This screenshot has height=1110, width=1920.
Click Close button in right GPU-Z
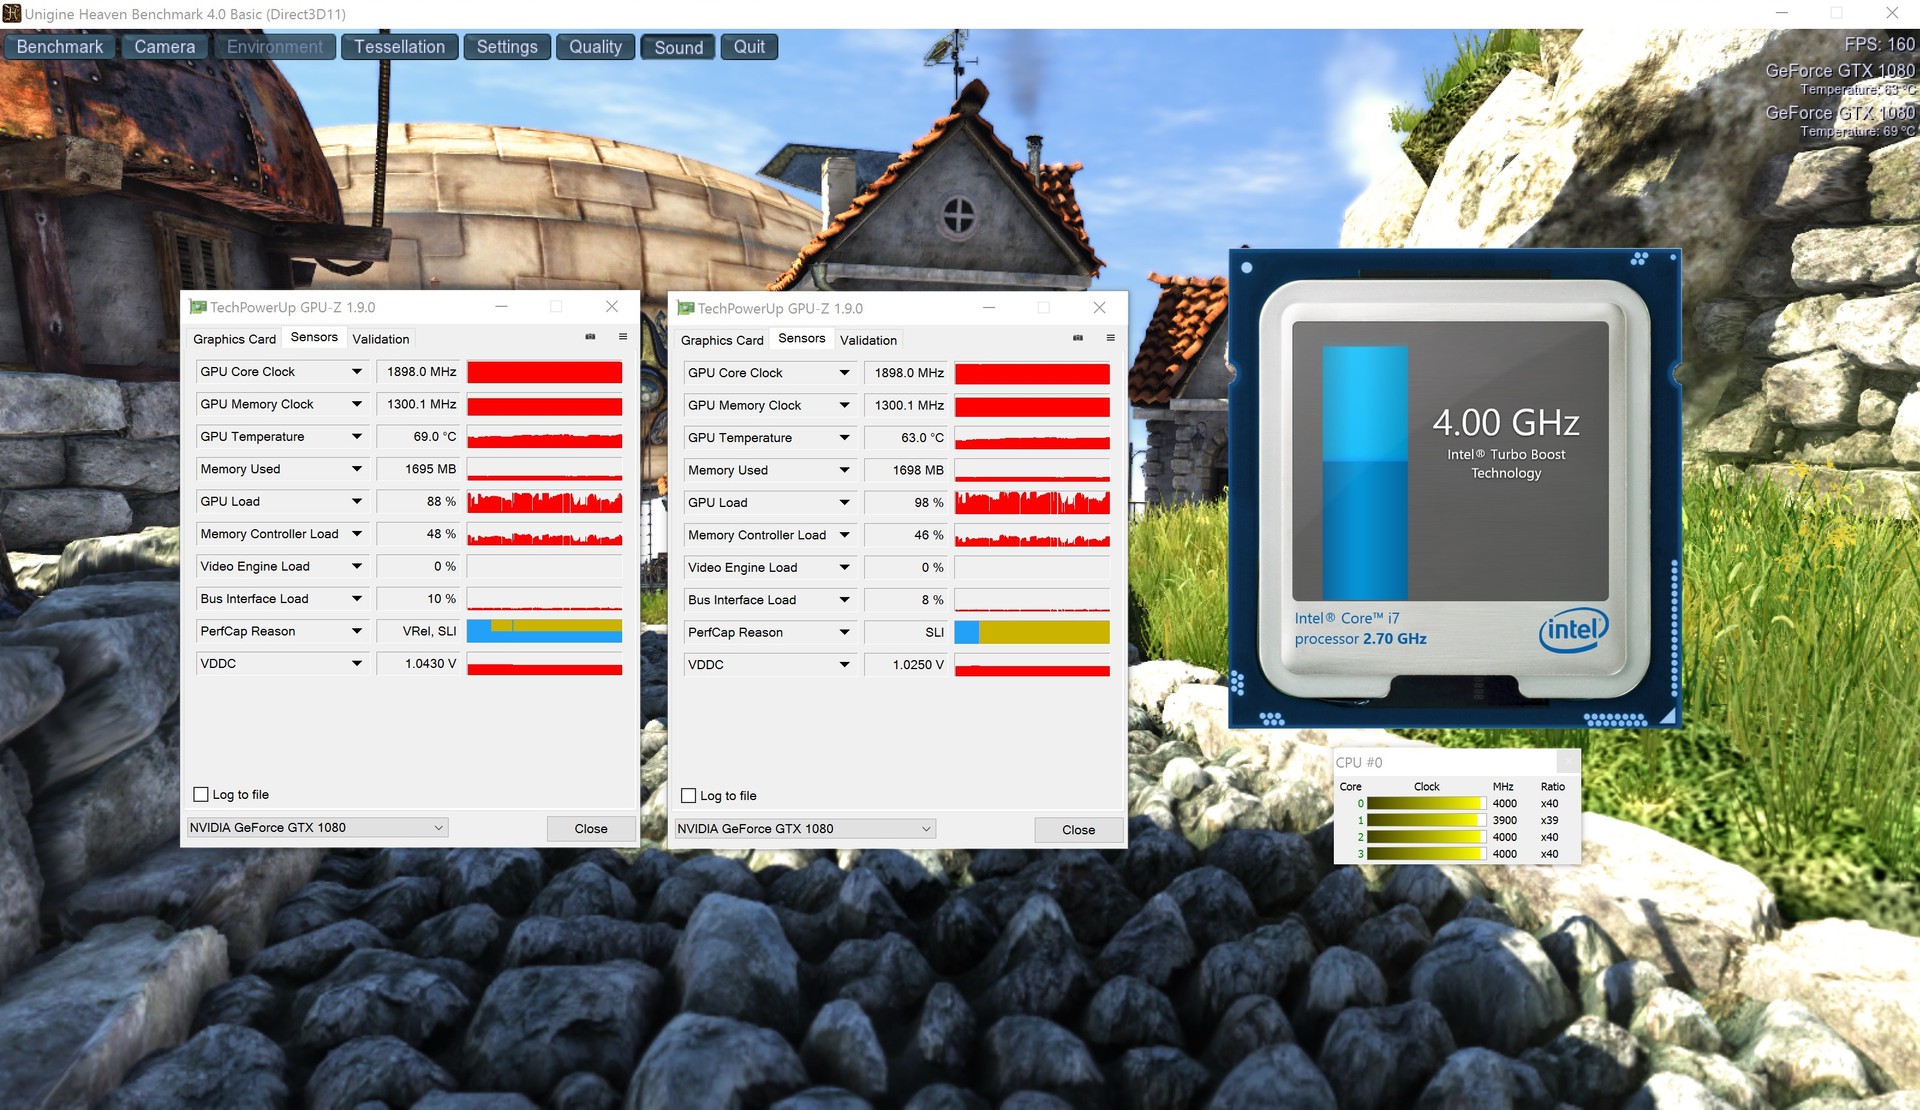[1076, 829]
